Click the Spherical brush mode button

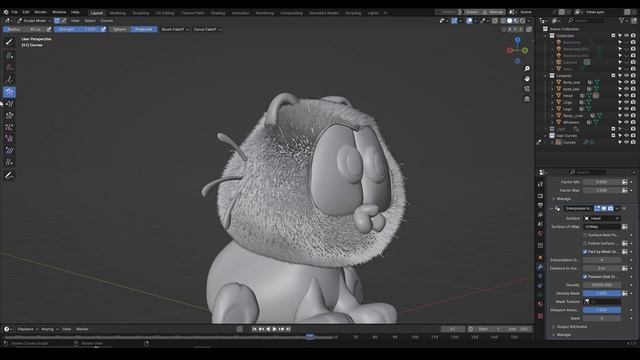tap(120, 29)
